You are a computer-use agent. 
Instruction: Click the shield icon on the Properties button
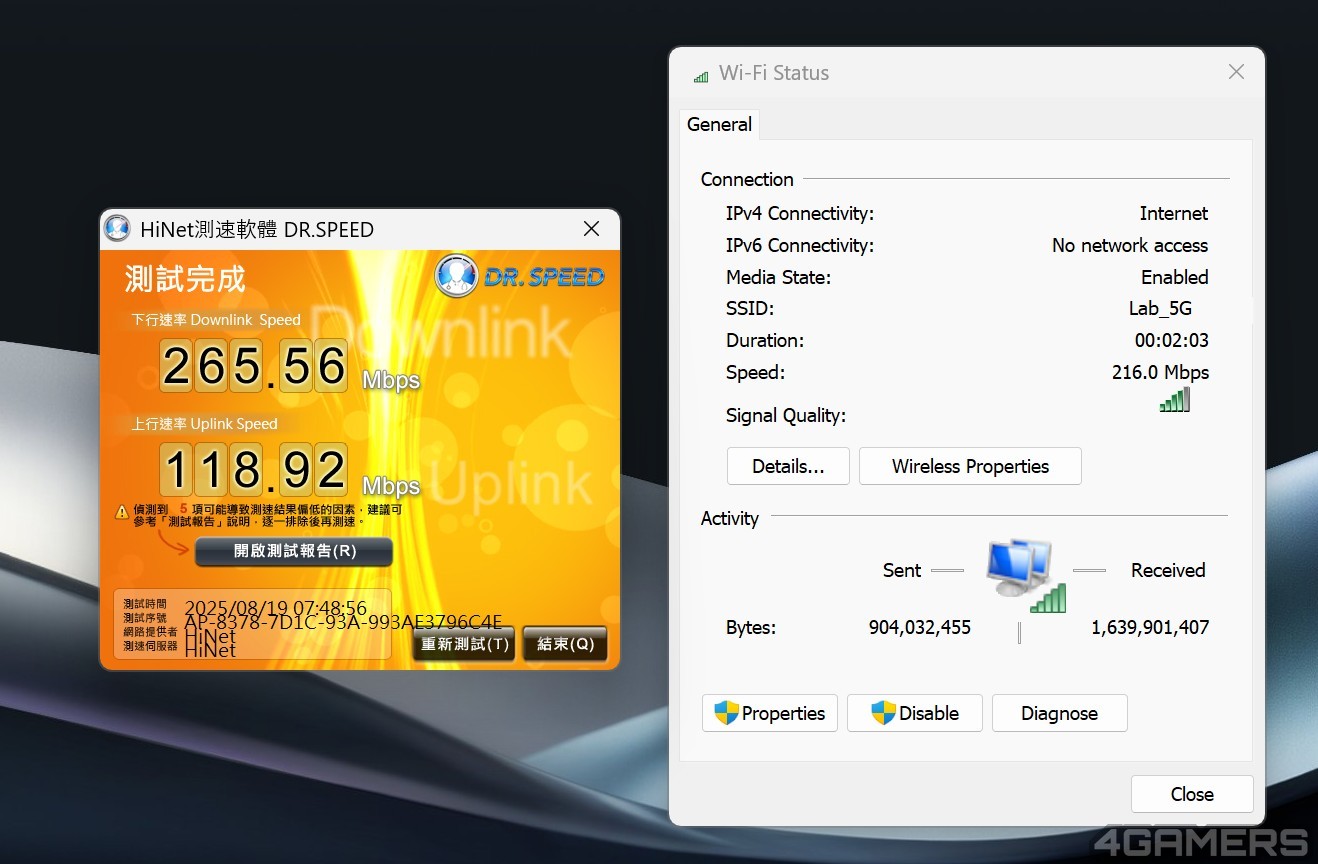[x=727, y=713]
